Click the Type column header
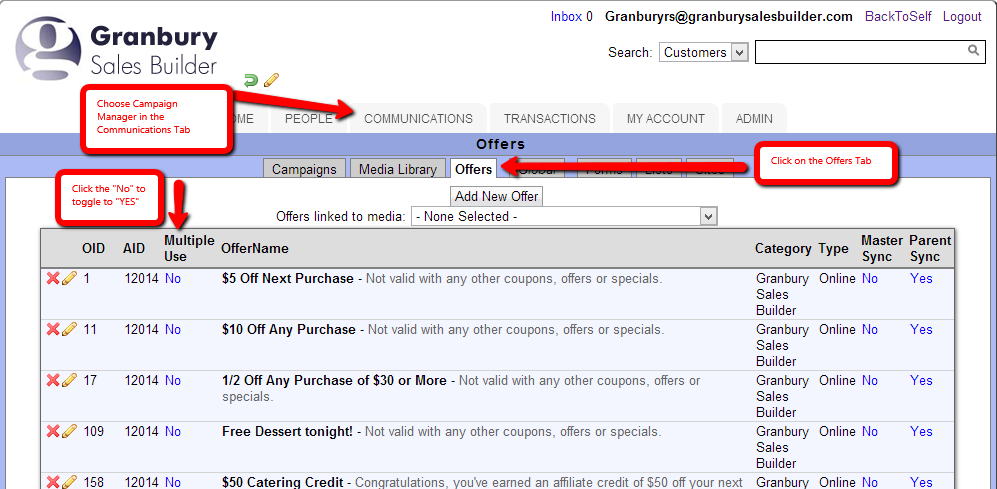Image resolution: width=997 pixels, height=489 pixels. [x=834, y=249]
